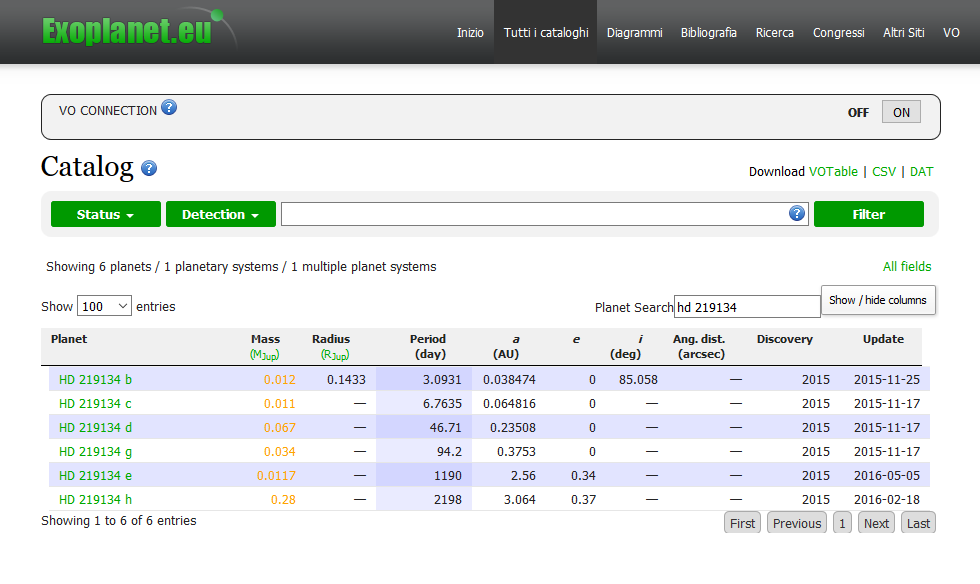Open HD 219134 c planet page
The height and width of the screenshot is (584, 980).
tap(95, 403)
